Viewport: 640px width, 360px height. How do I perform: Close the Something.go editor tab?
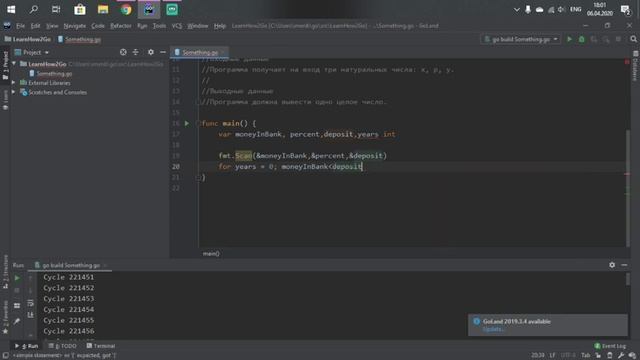(223, 52)
